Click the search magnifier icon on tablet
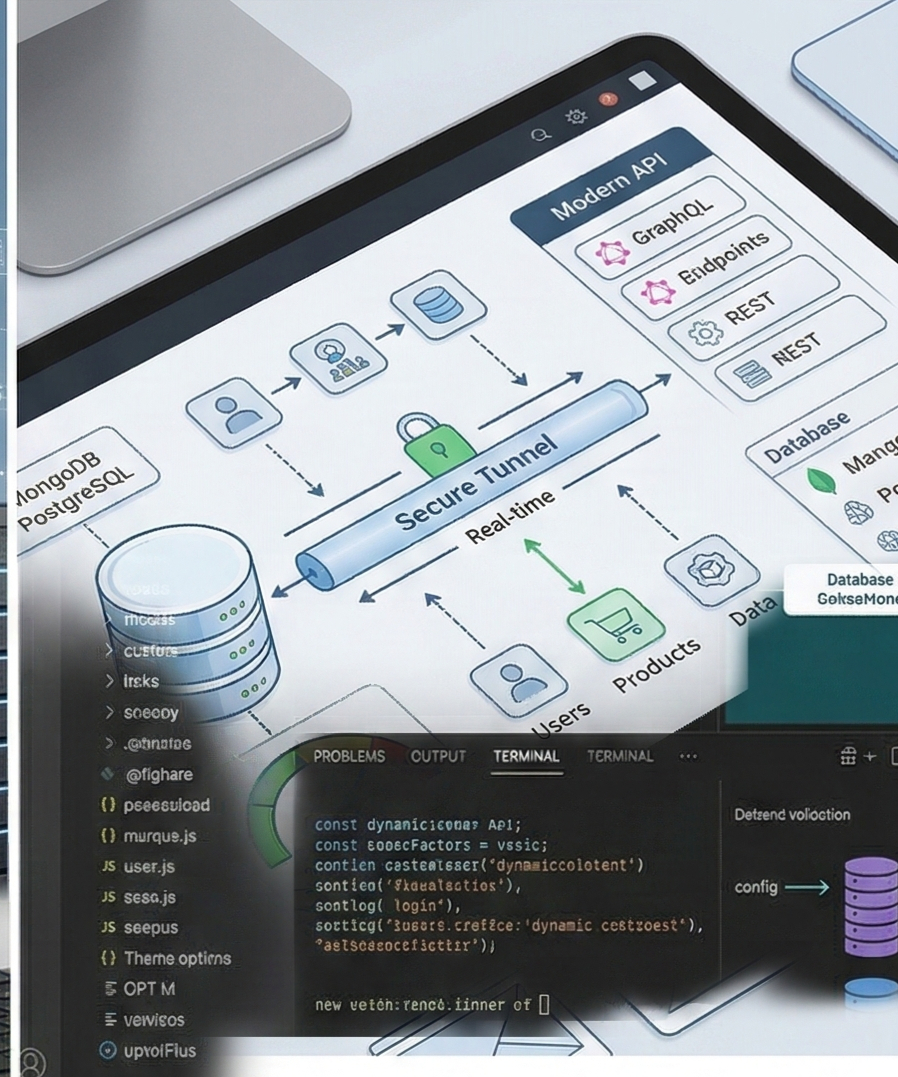This screenshot has height=1077, width=898. (x=541, y=135)
